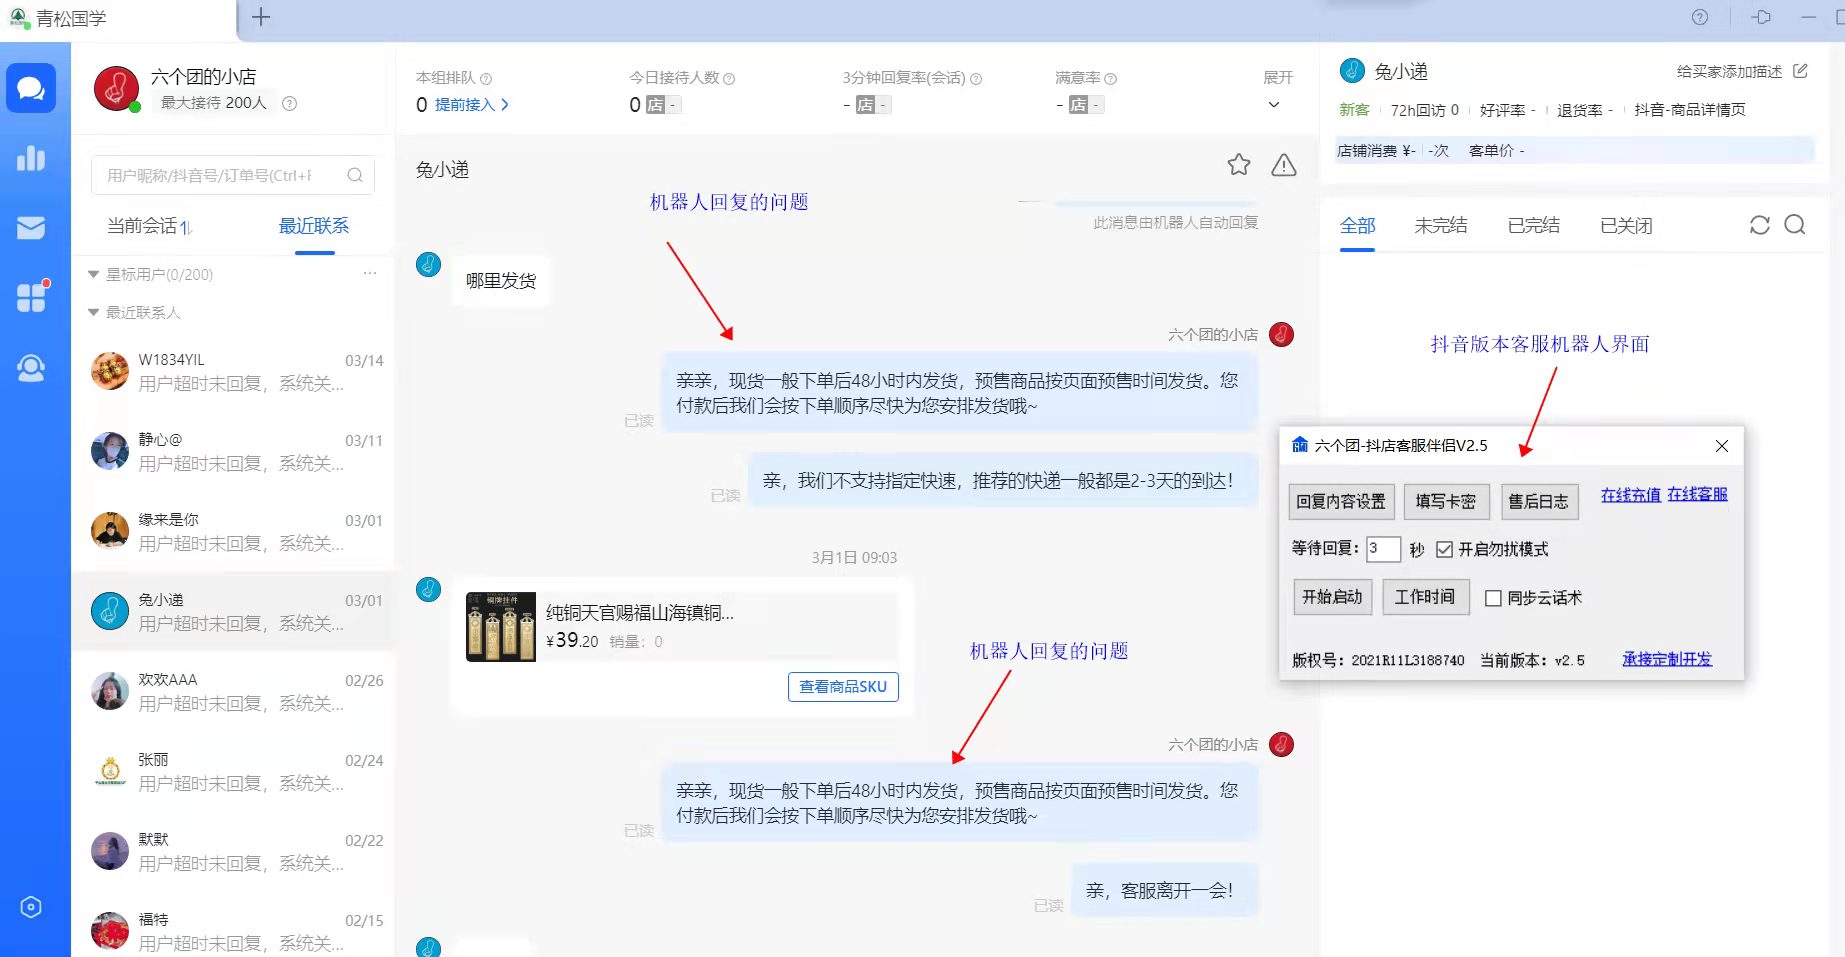Click the order search magnifier icon
1845x957 pixels.
[x=1795, y=225]
